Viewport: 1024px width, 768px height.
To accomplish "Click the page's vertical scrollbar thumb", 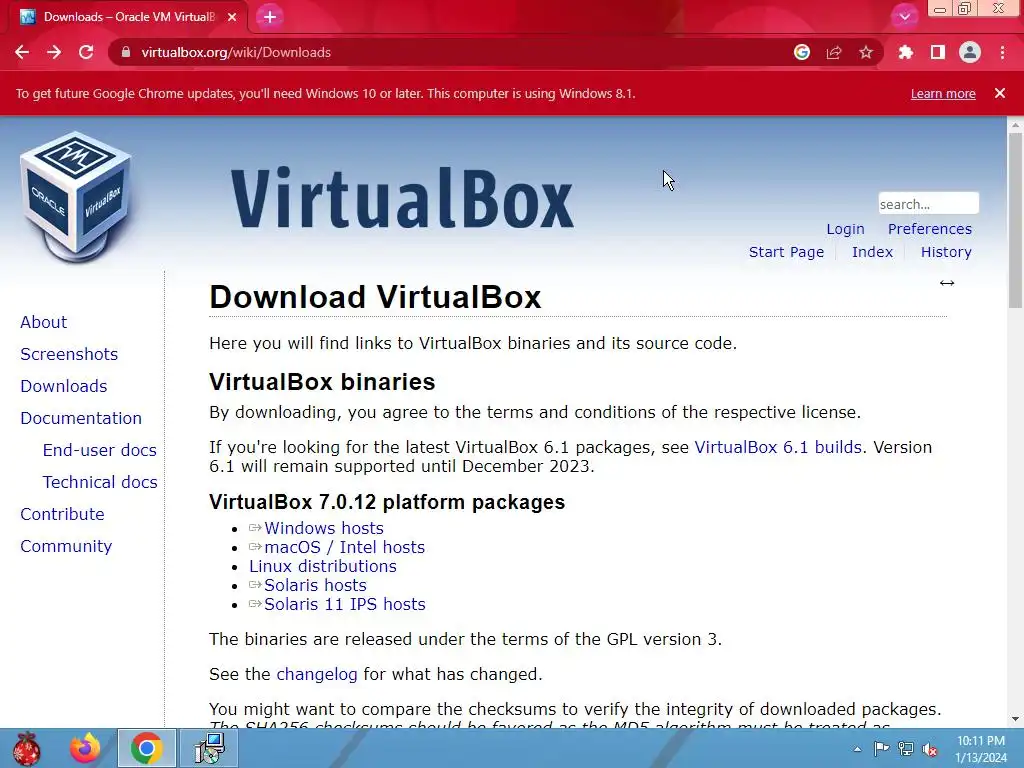I will pyautogui.click(x=1015, y=219).
